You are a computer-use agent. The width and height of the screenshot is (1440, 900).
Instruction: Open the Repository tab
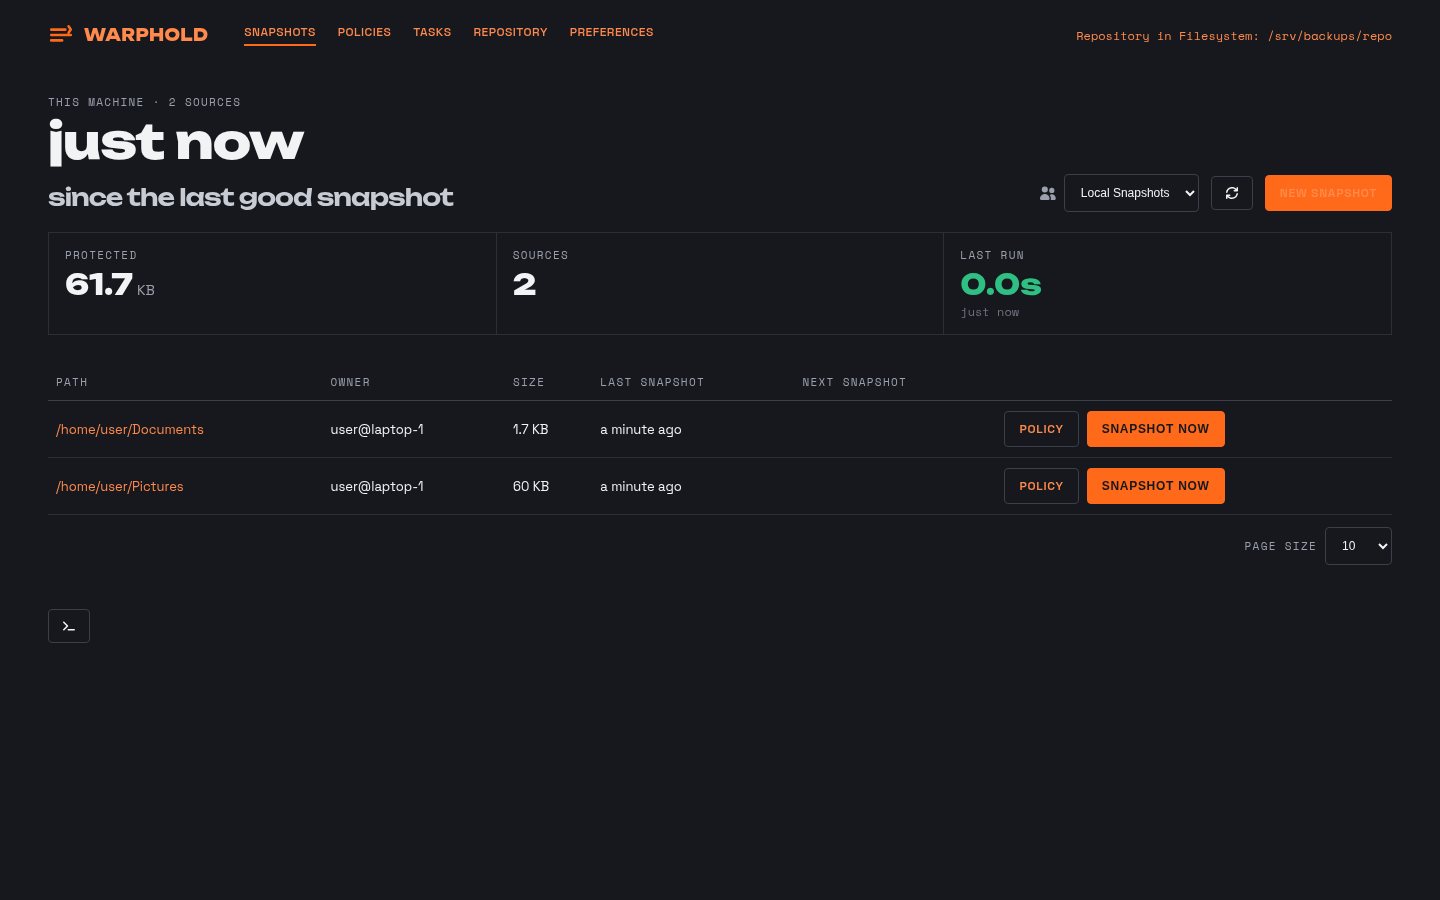(x=510, y=32)
